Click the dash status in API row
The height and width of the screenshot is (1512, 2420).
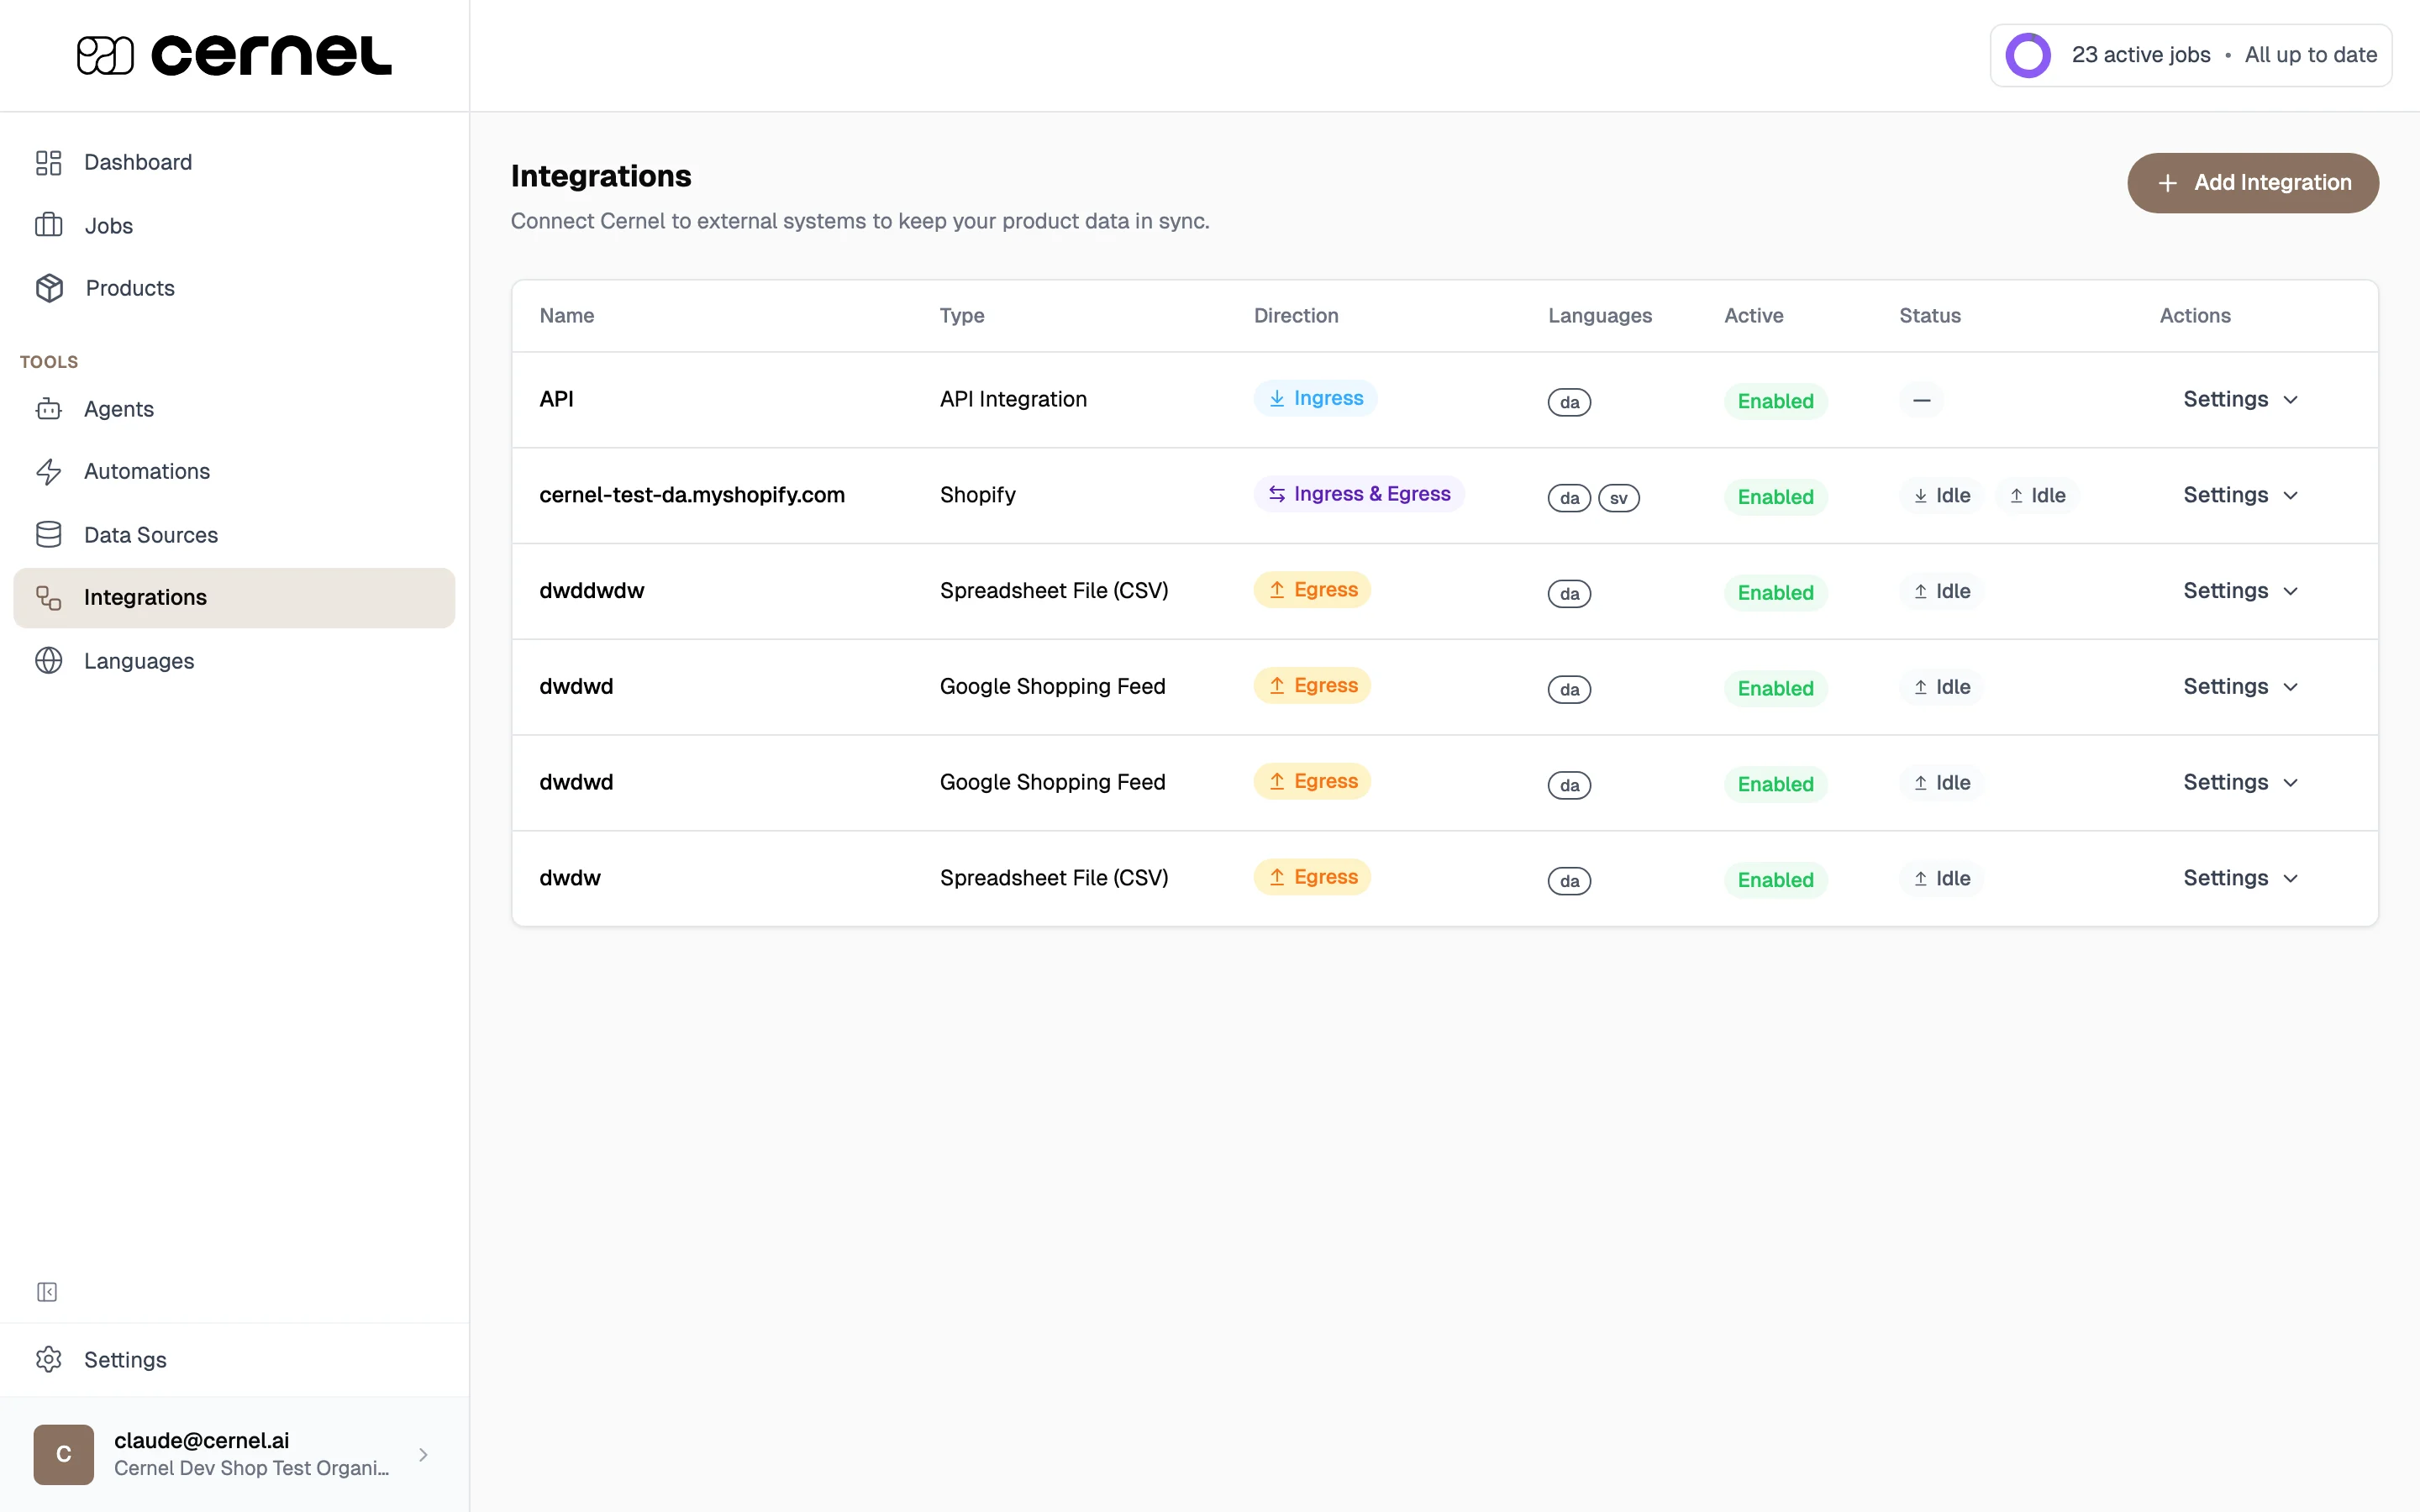pyautogui.click(x=1921, y=400)
